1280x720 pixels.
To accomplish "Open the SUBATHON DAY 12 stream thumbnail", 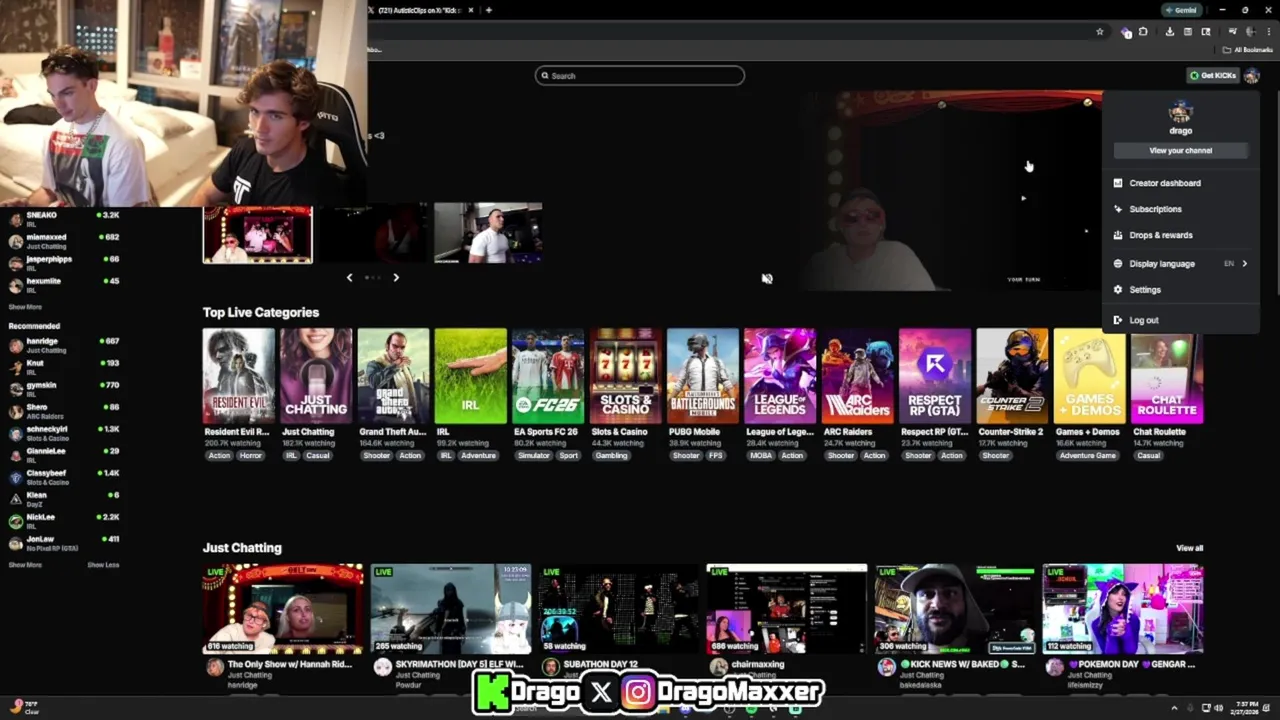I will 619,609.
